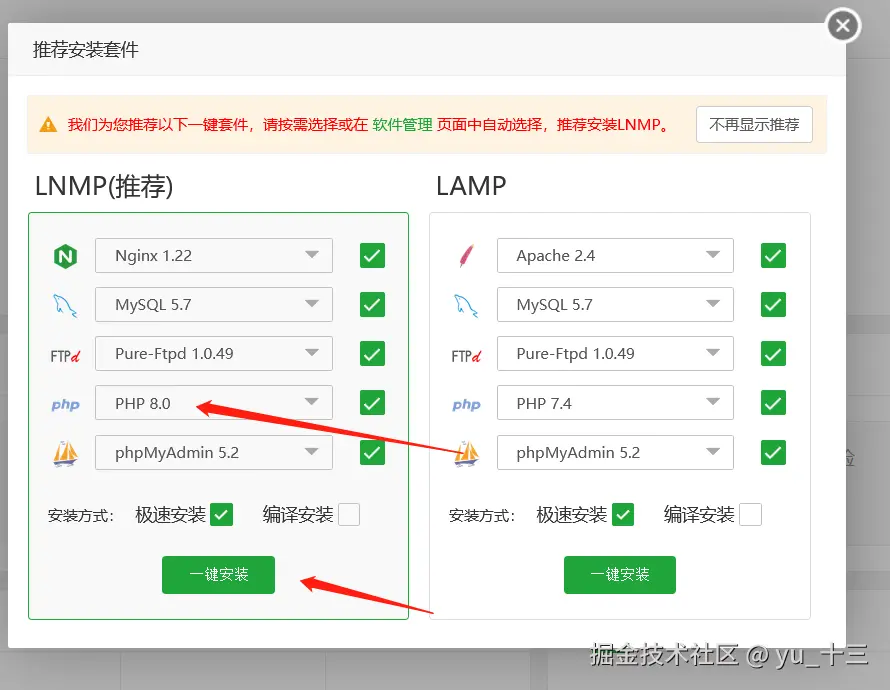Click the php logo icon in LNMP
890x690 pixels.
pyautogui.click(x=65, y=405)
